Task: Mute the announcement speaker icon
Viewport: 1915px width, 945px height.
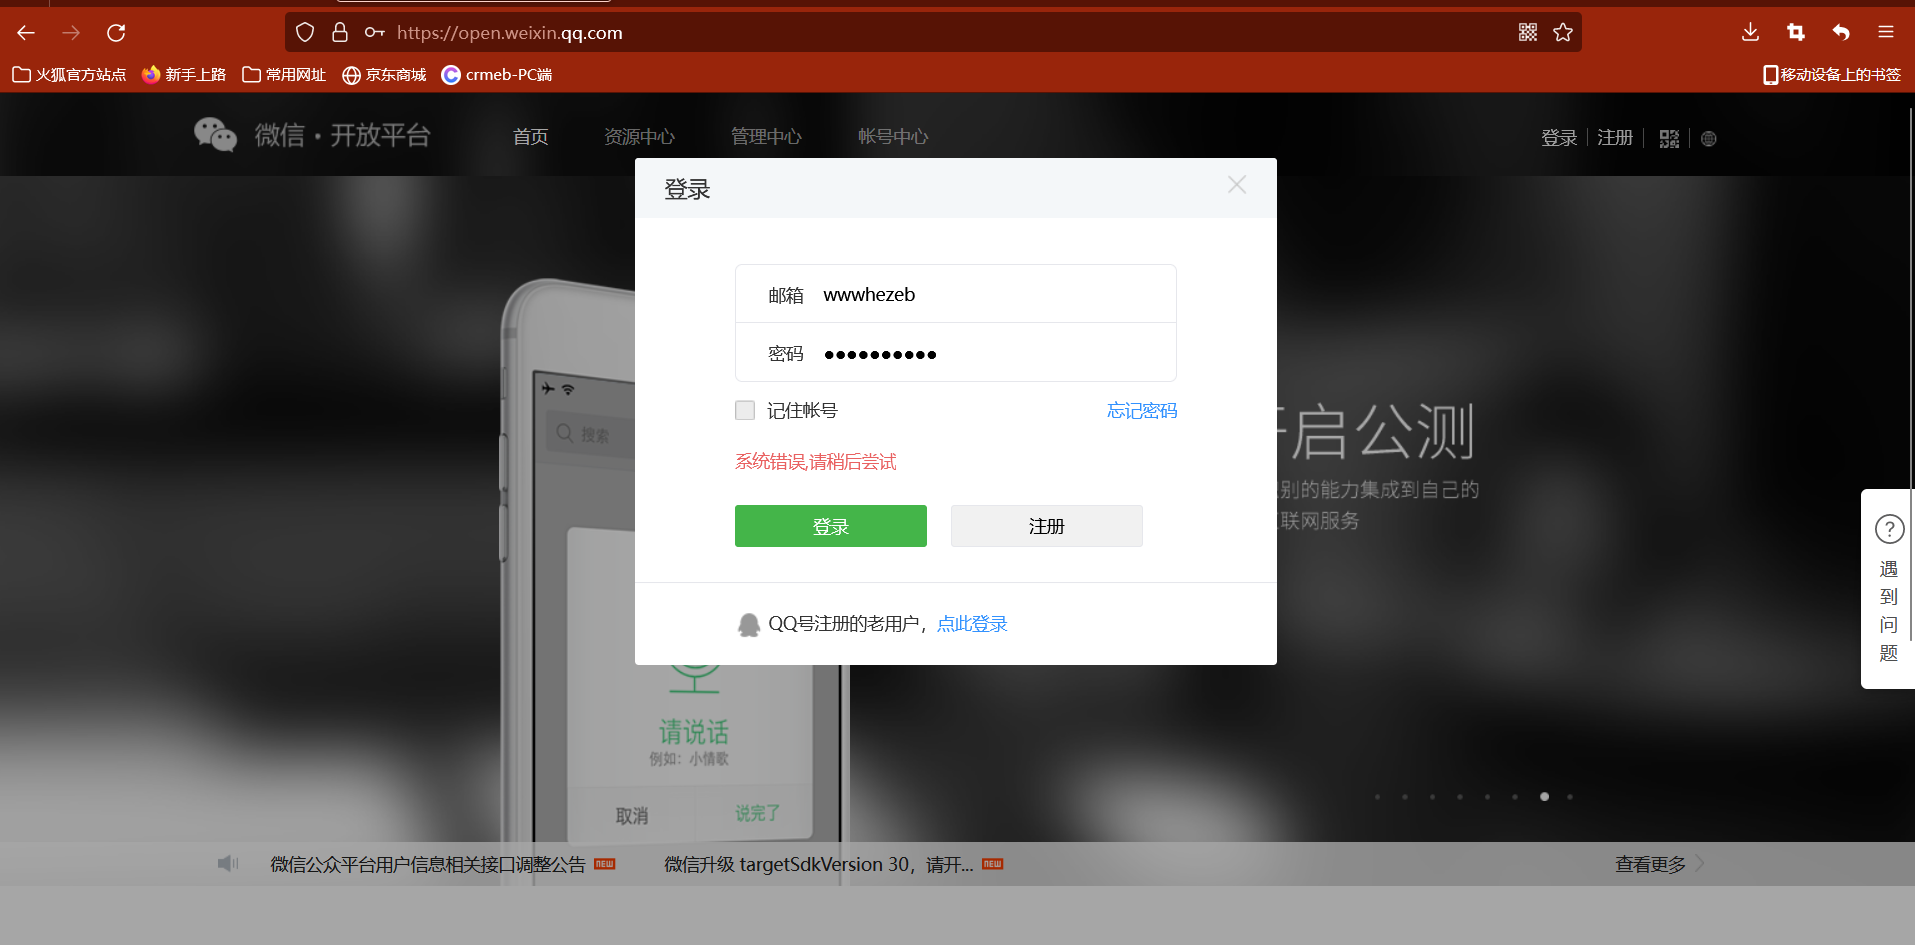Action: [228, 864]
